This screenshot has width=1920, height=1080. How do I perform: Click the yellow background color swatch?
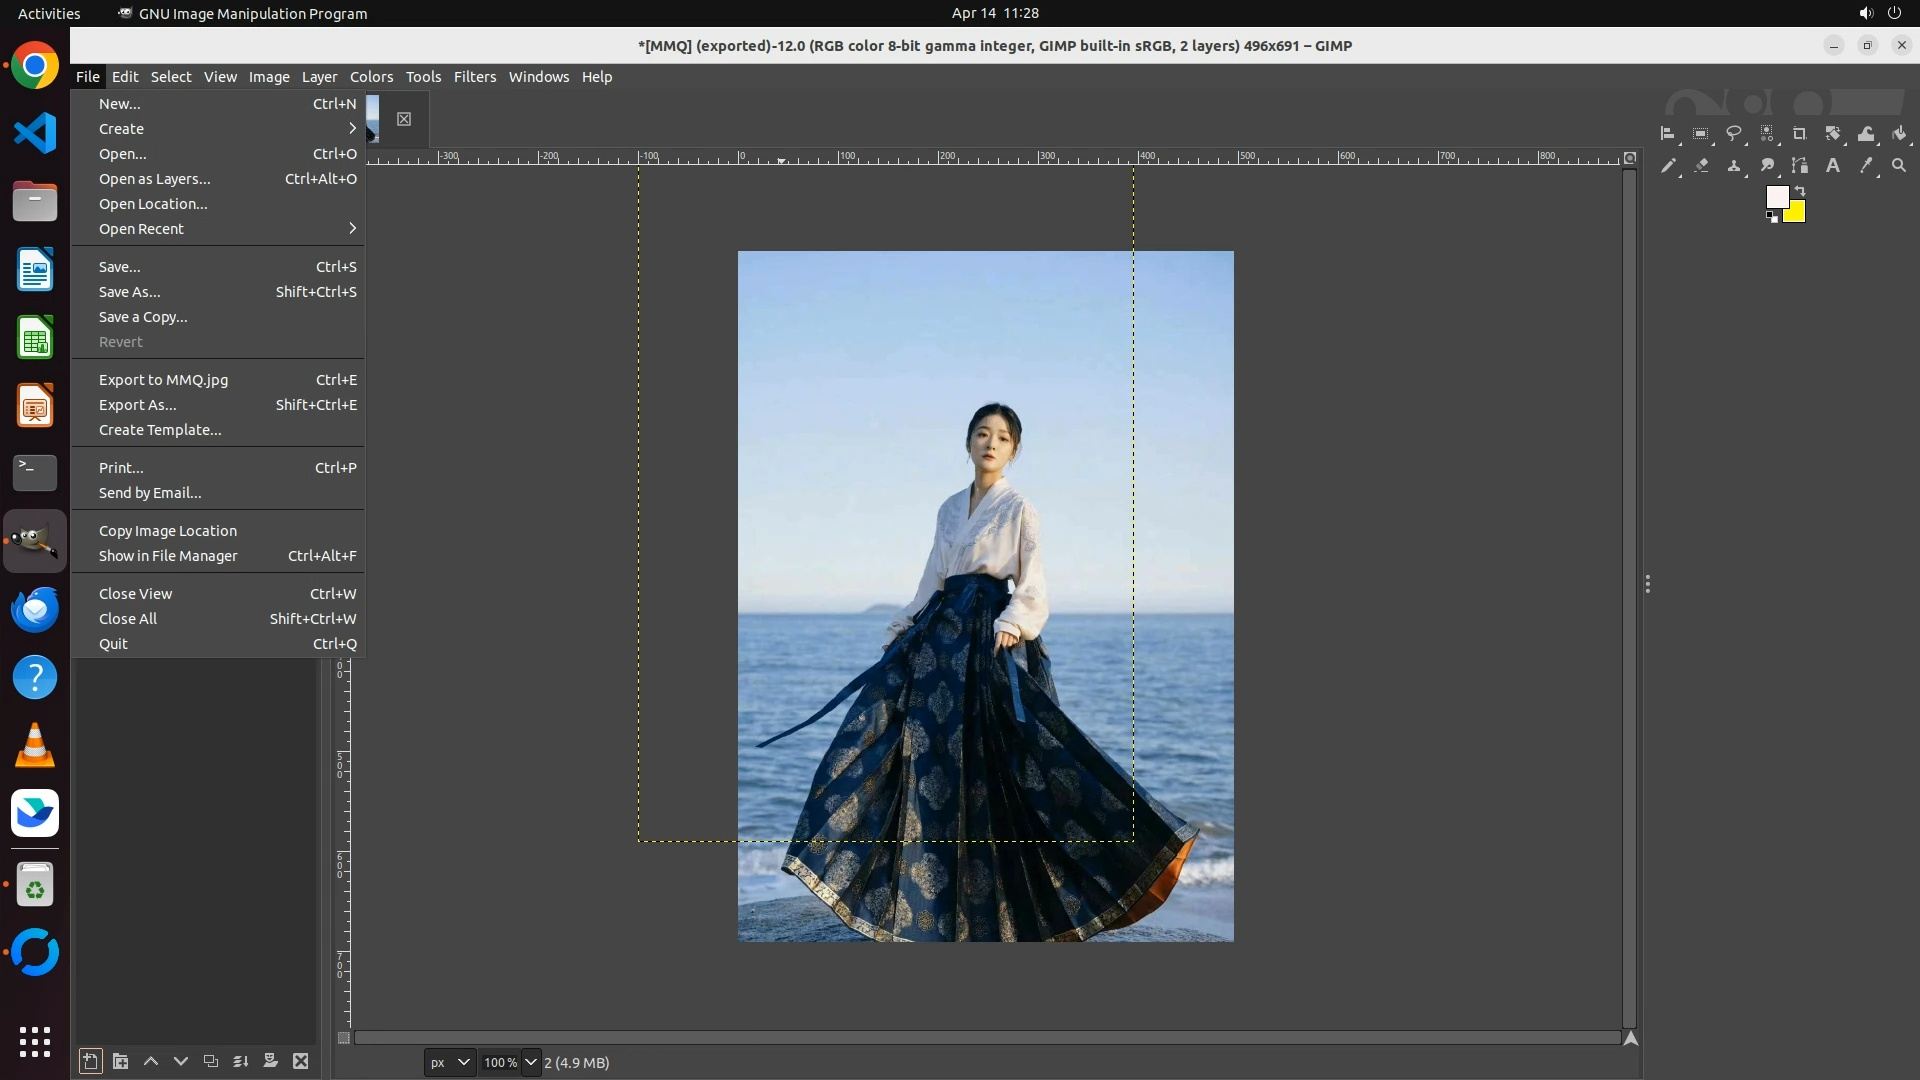[1797, 214]
